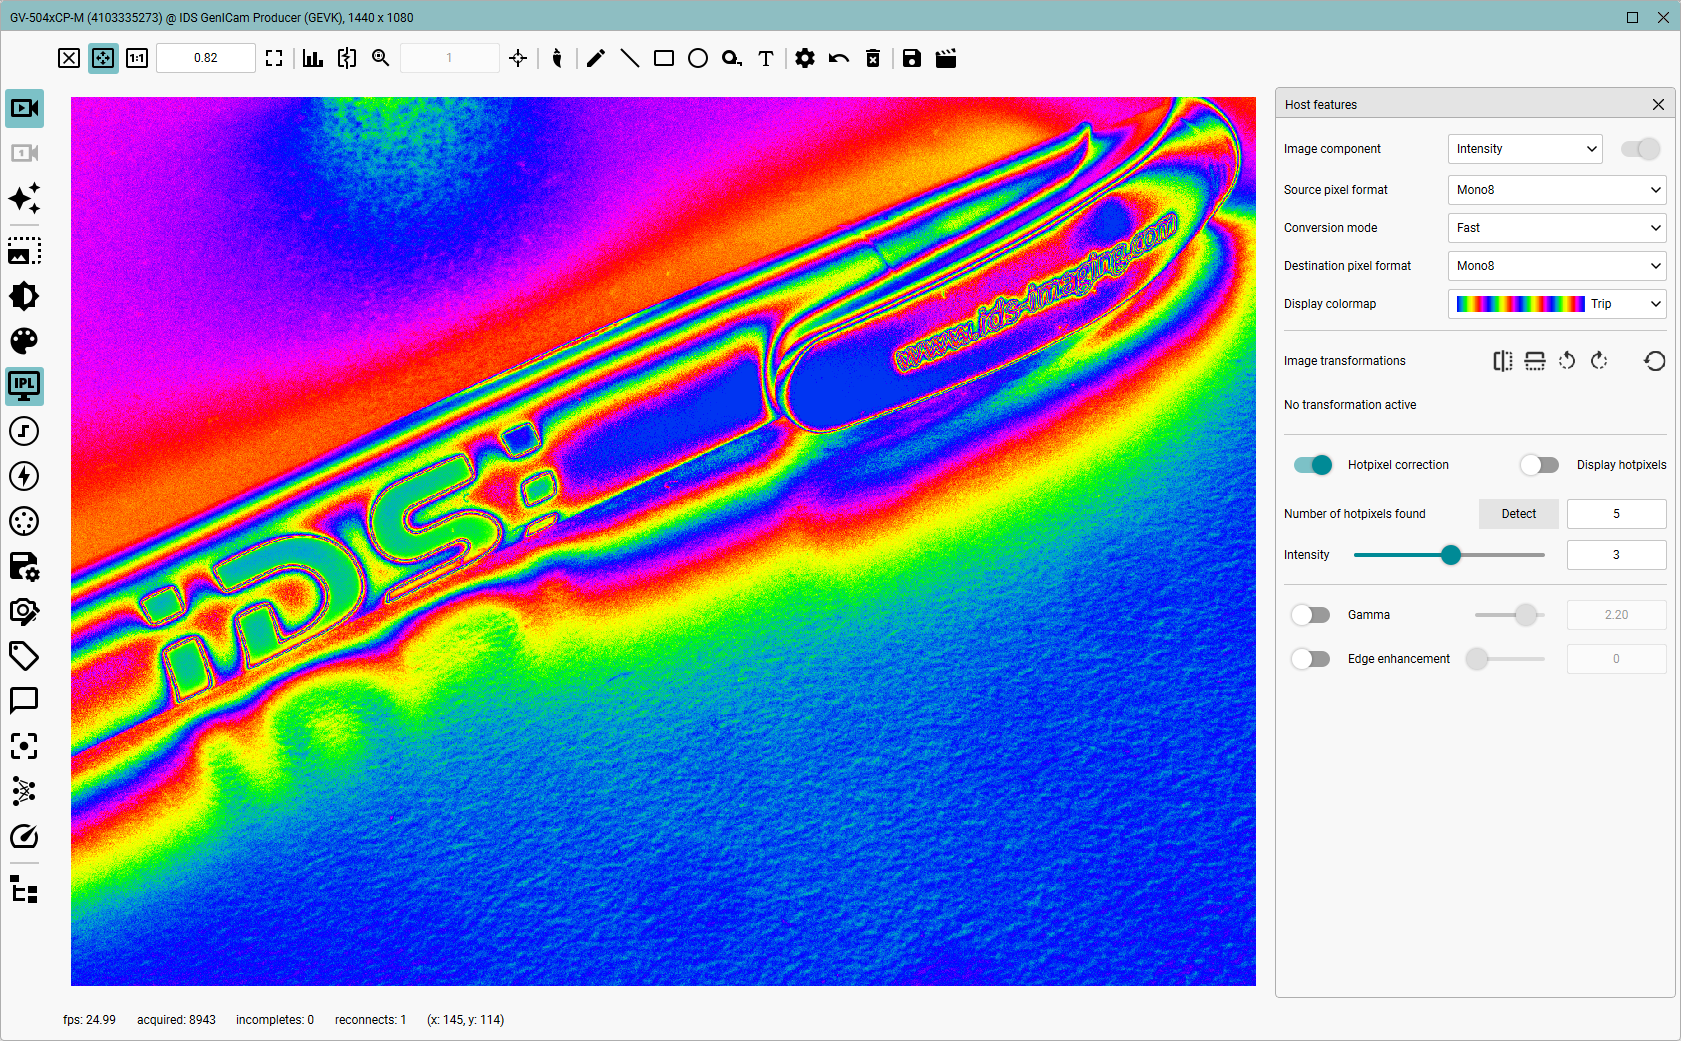Turn on Gamma correction

point(1310,615)
